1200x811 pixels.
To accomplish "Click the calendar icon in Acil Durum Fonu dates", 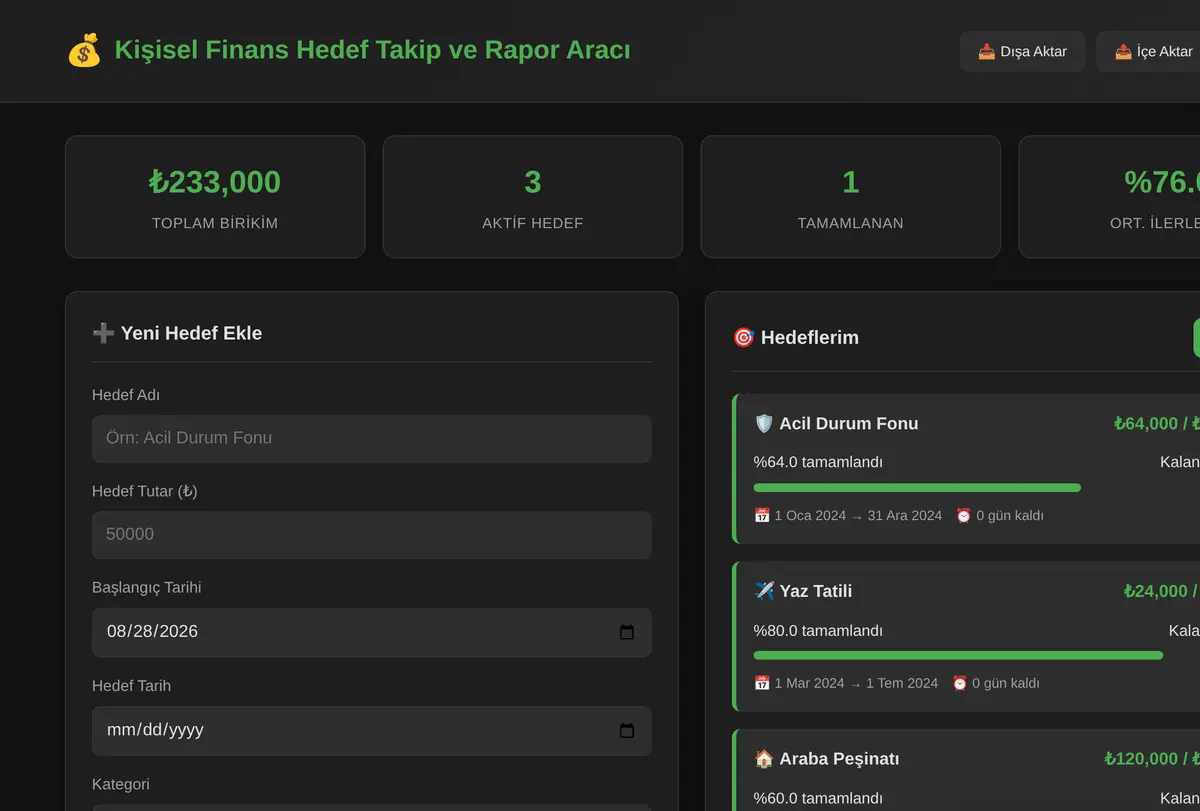I will 762,516.
